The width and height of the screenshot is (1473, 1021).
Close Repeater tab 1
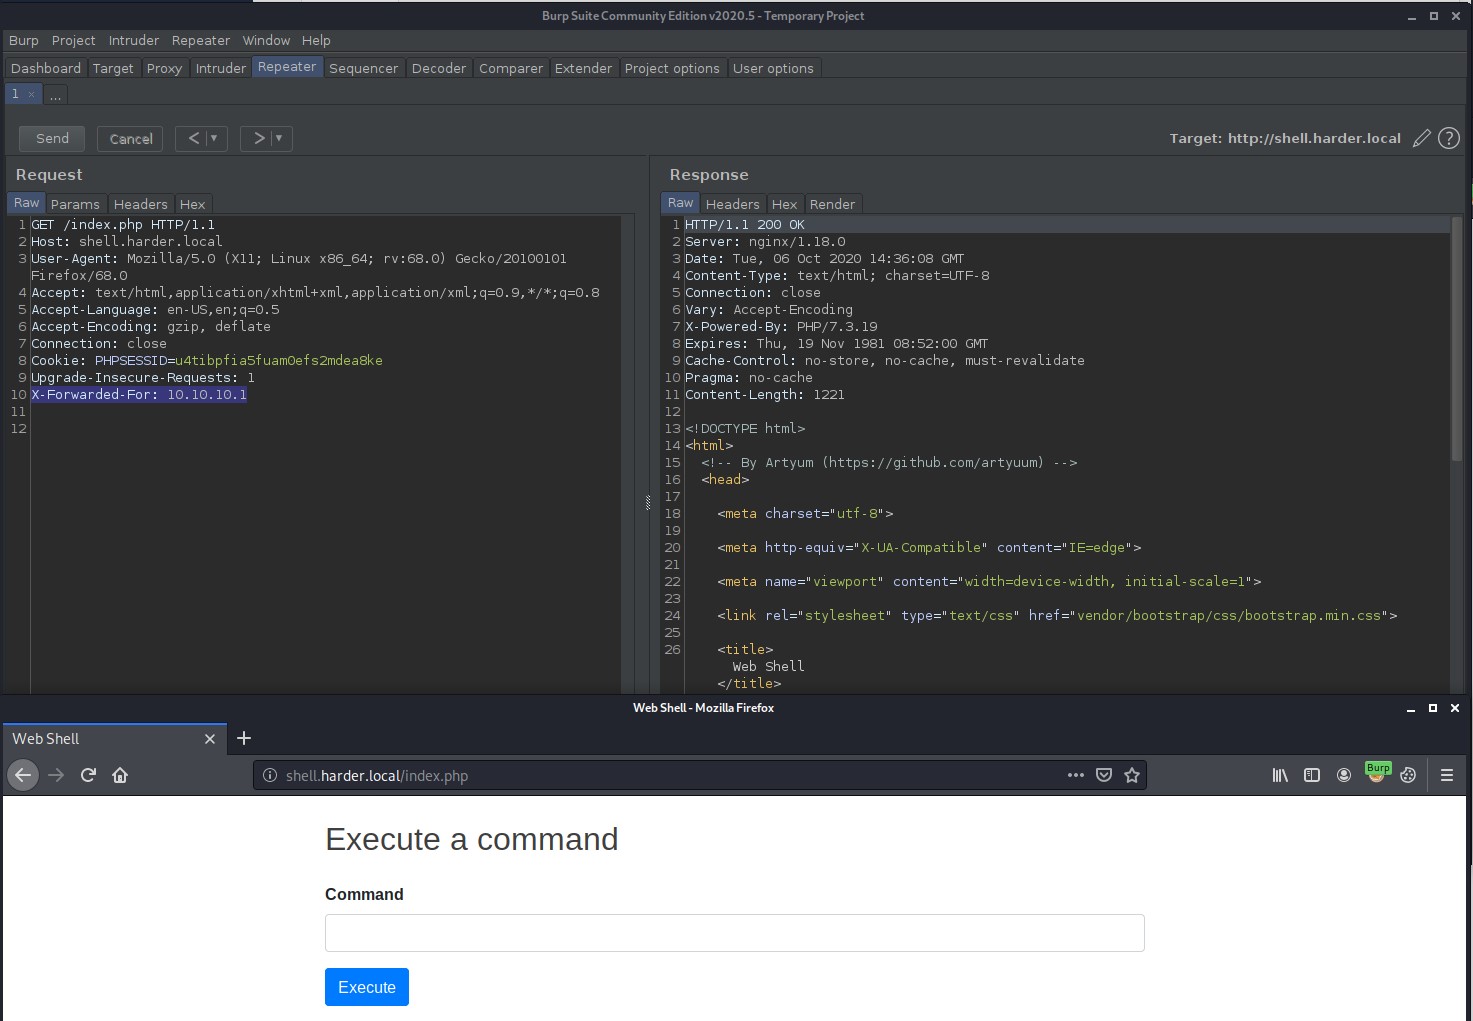(31, 94)
